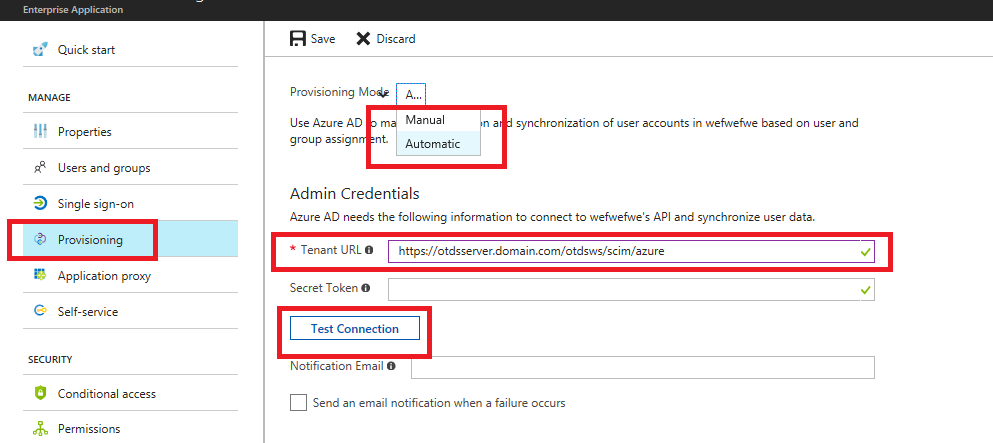Click the SECURITY section label
The width and height of the screenshot is (993, 443).
[50, 359]
